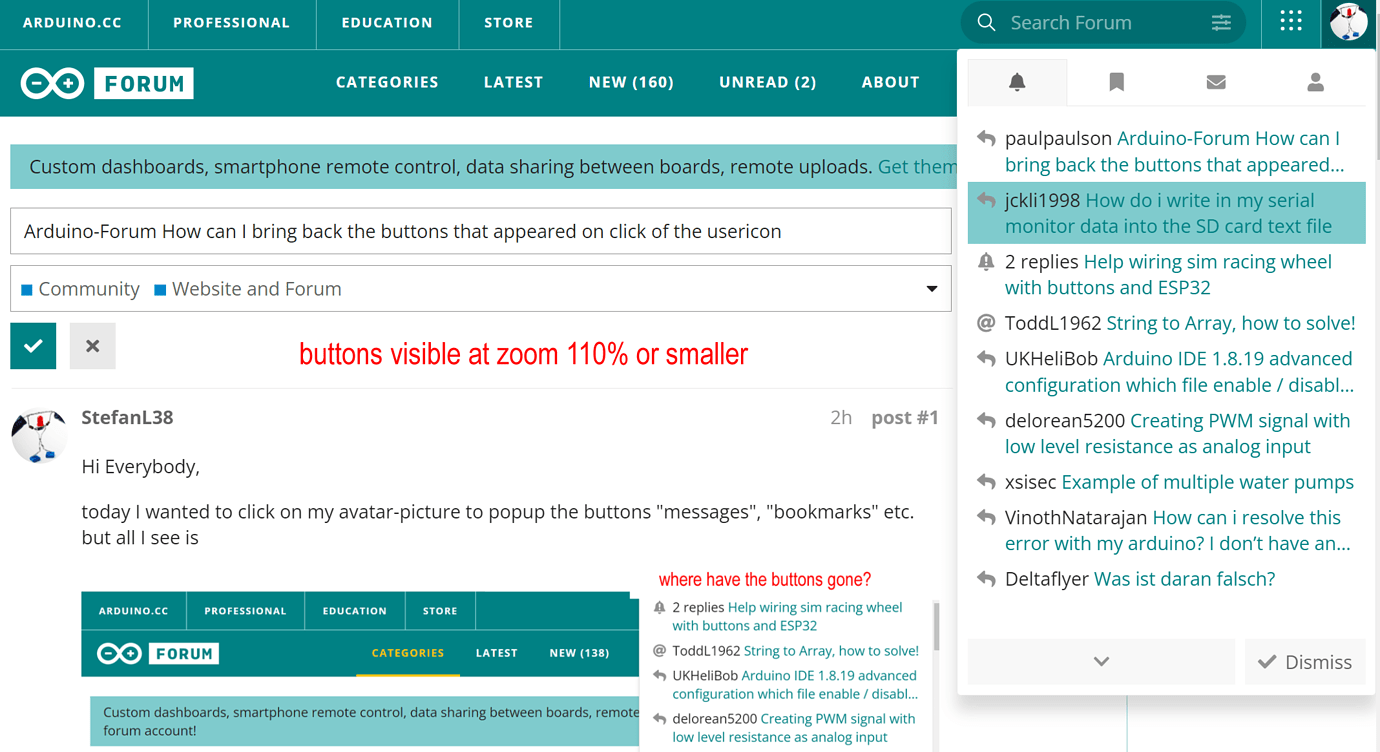Viewport: 1380px width, 752px height.
Task: Open the Community category dropdown
Action: (932, 288)
